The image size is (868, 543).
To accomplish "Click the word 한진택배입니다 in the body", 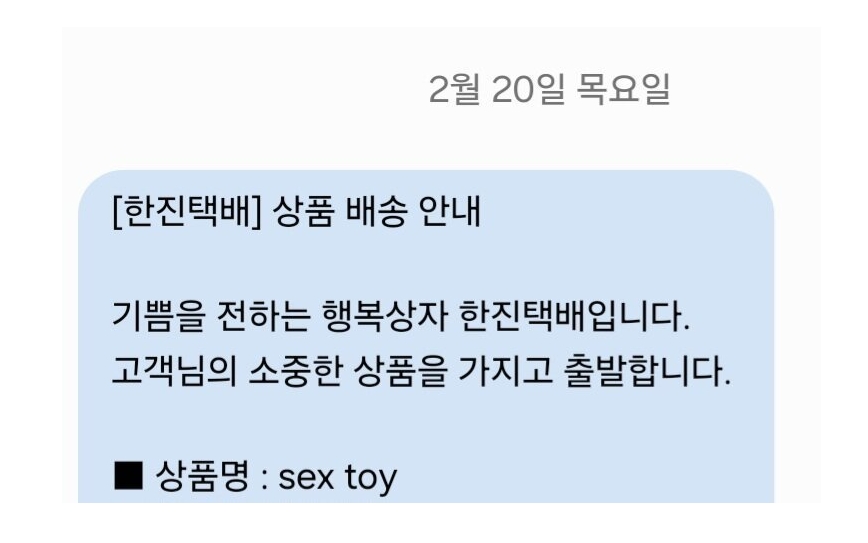I will [x=575, y=323].
